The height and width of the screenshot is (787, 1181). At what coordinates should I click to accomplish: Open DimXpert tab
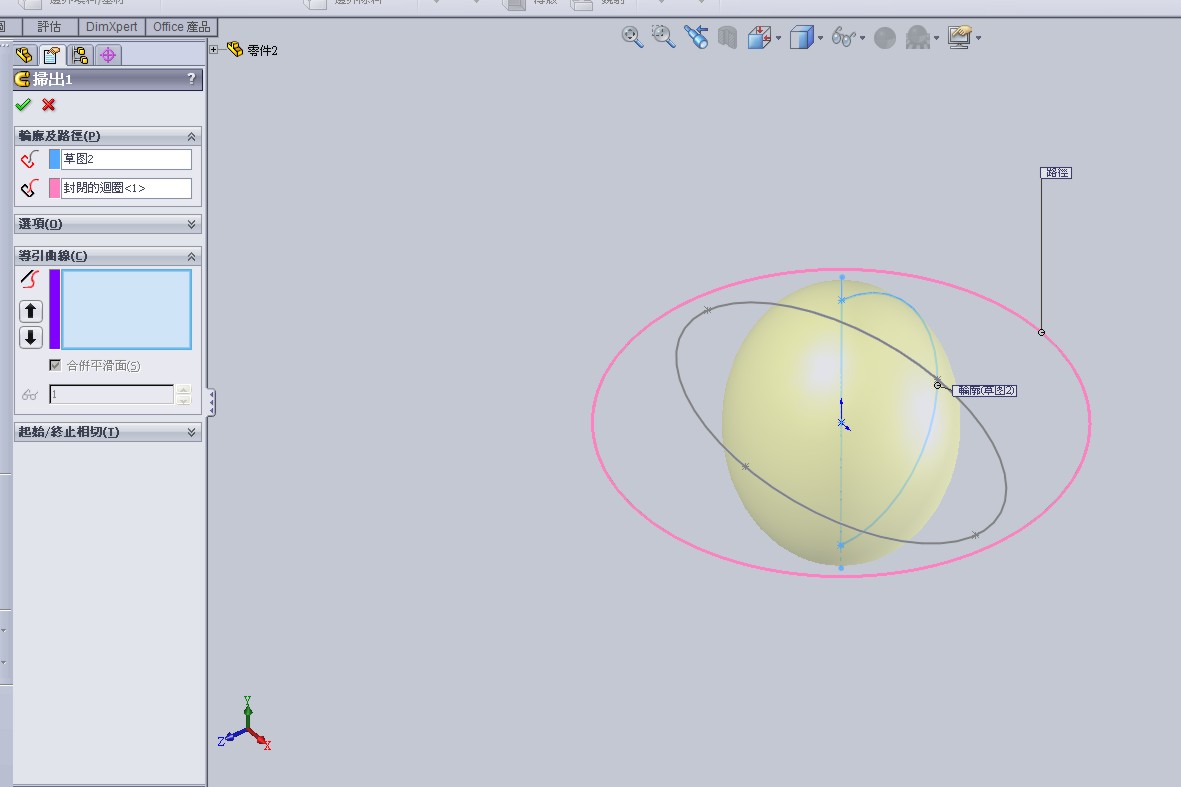click(x=111, y=27)
